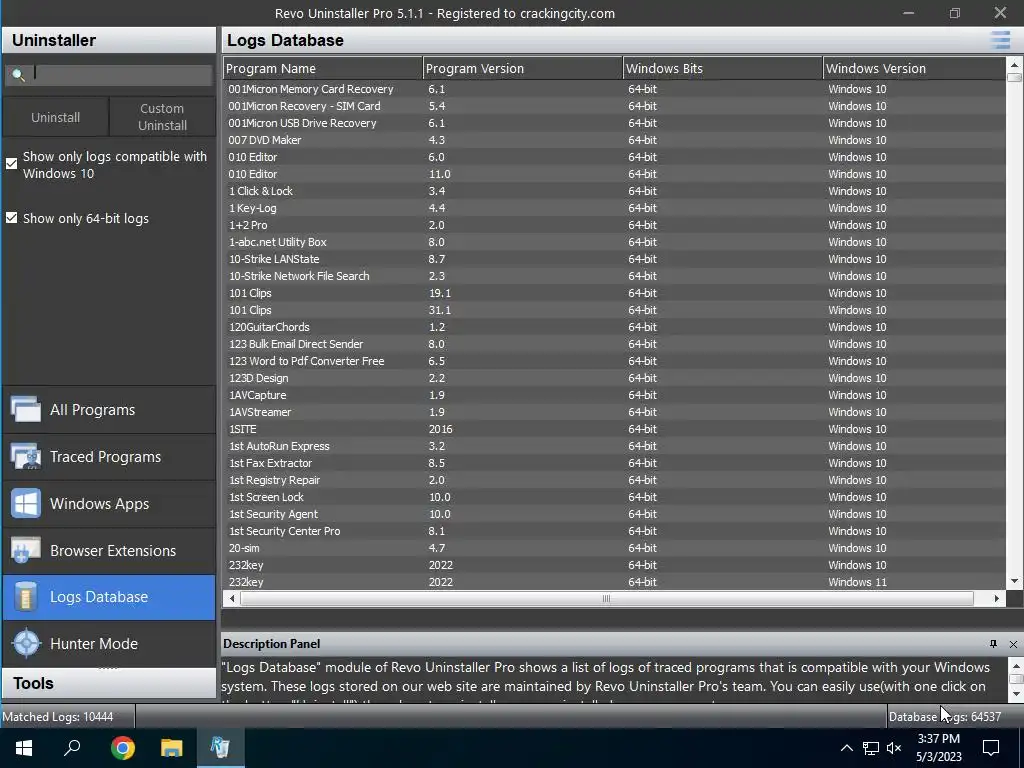1024x768 pixels.
Task: Switch to Hunter Mode module
Action: (x=109, y=643)
